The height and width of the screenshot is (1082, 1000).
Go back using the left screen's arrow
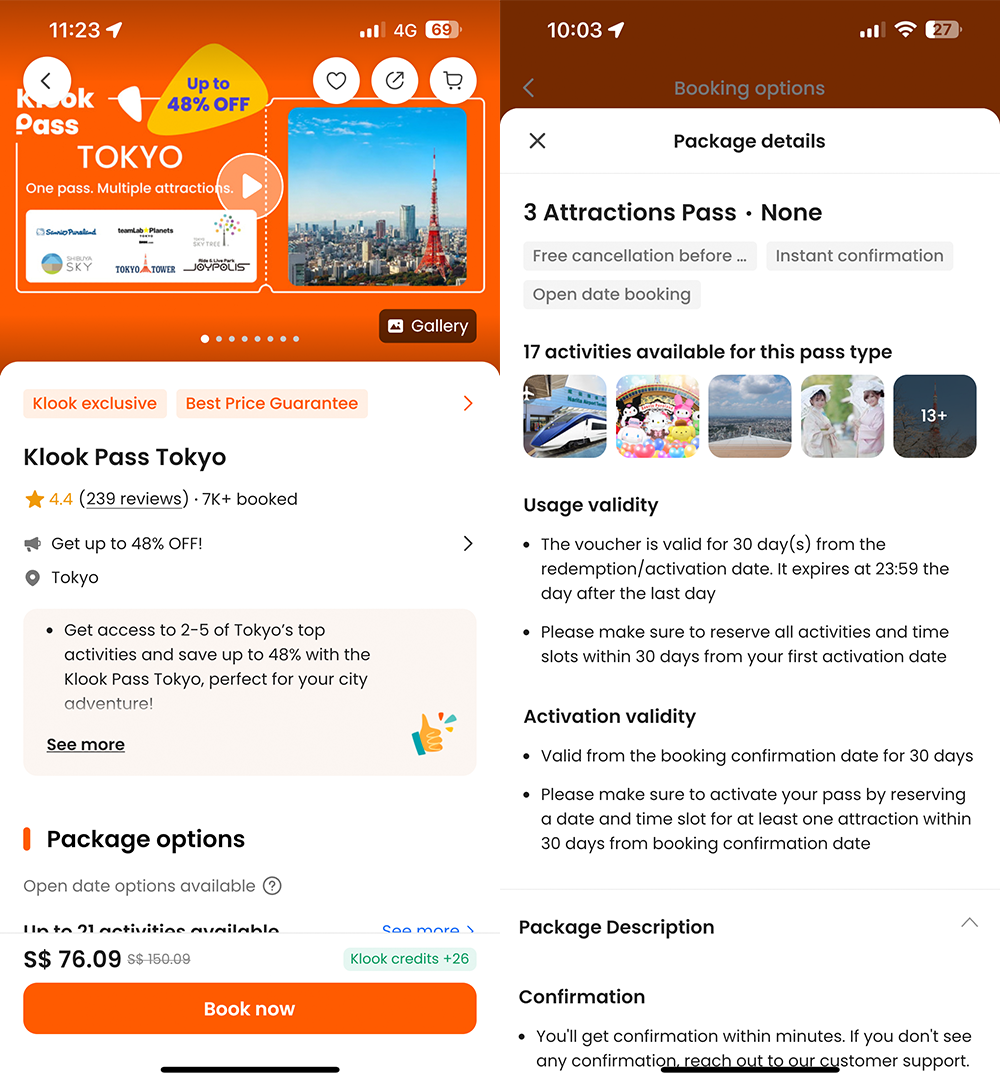point(47,81)
